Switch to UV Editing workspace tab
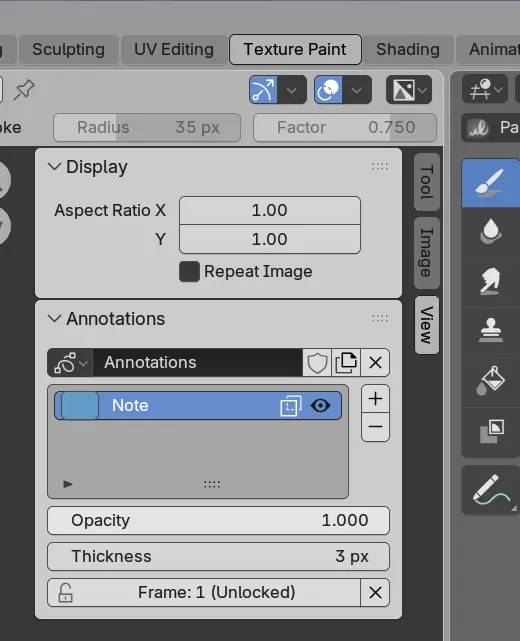Viewport: 520px width, 641px height. pyautogui.click(x=174, y=49)
